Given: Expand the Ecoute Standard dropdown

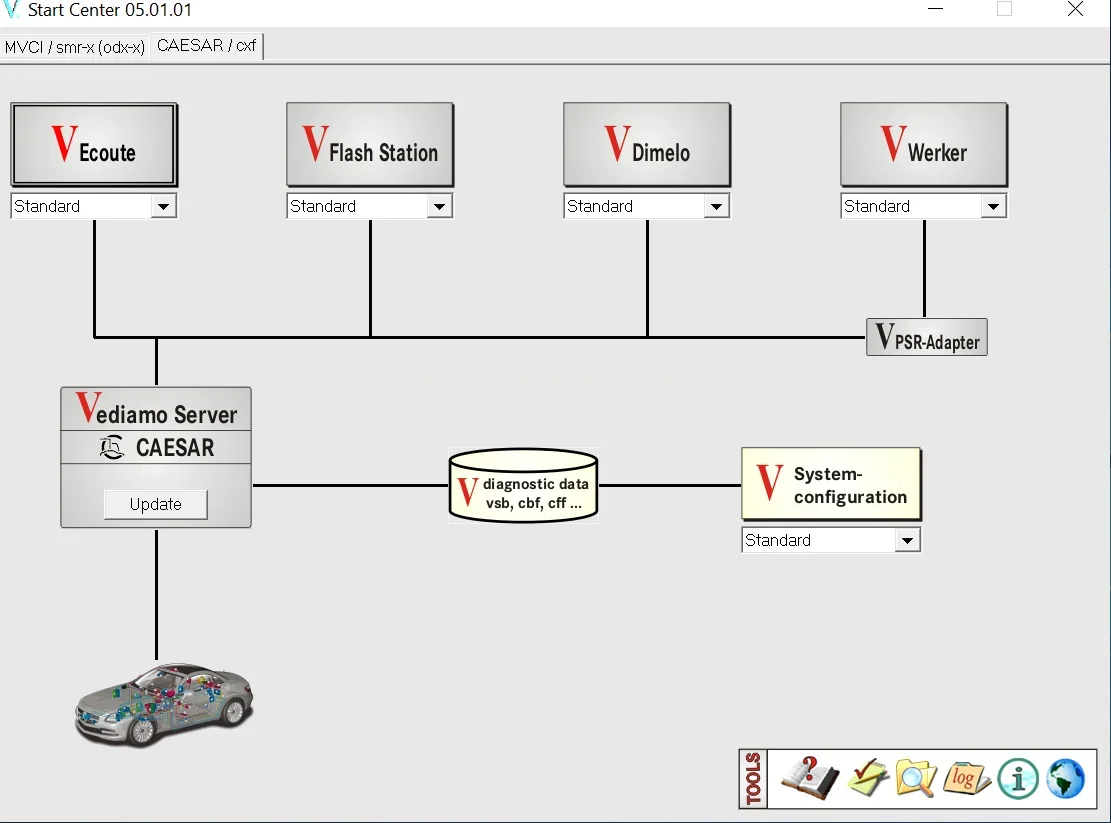Looking at the screenshot, I should coord(163,206).
